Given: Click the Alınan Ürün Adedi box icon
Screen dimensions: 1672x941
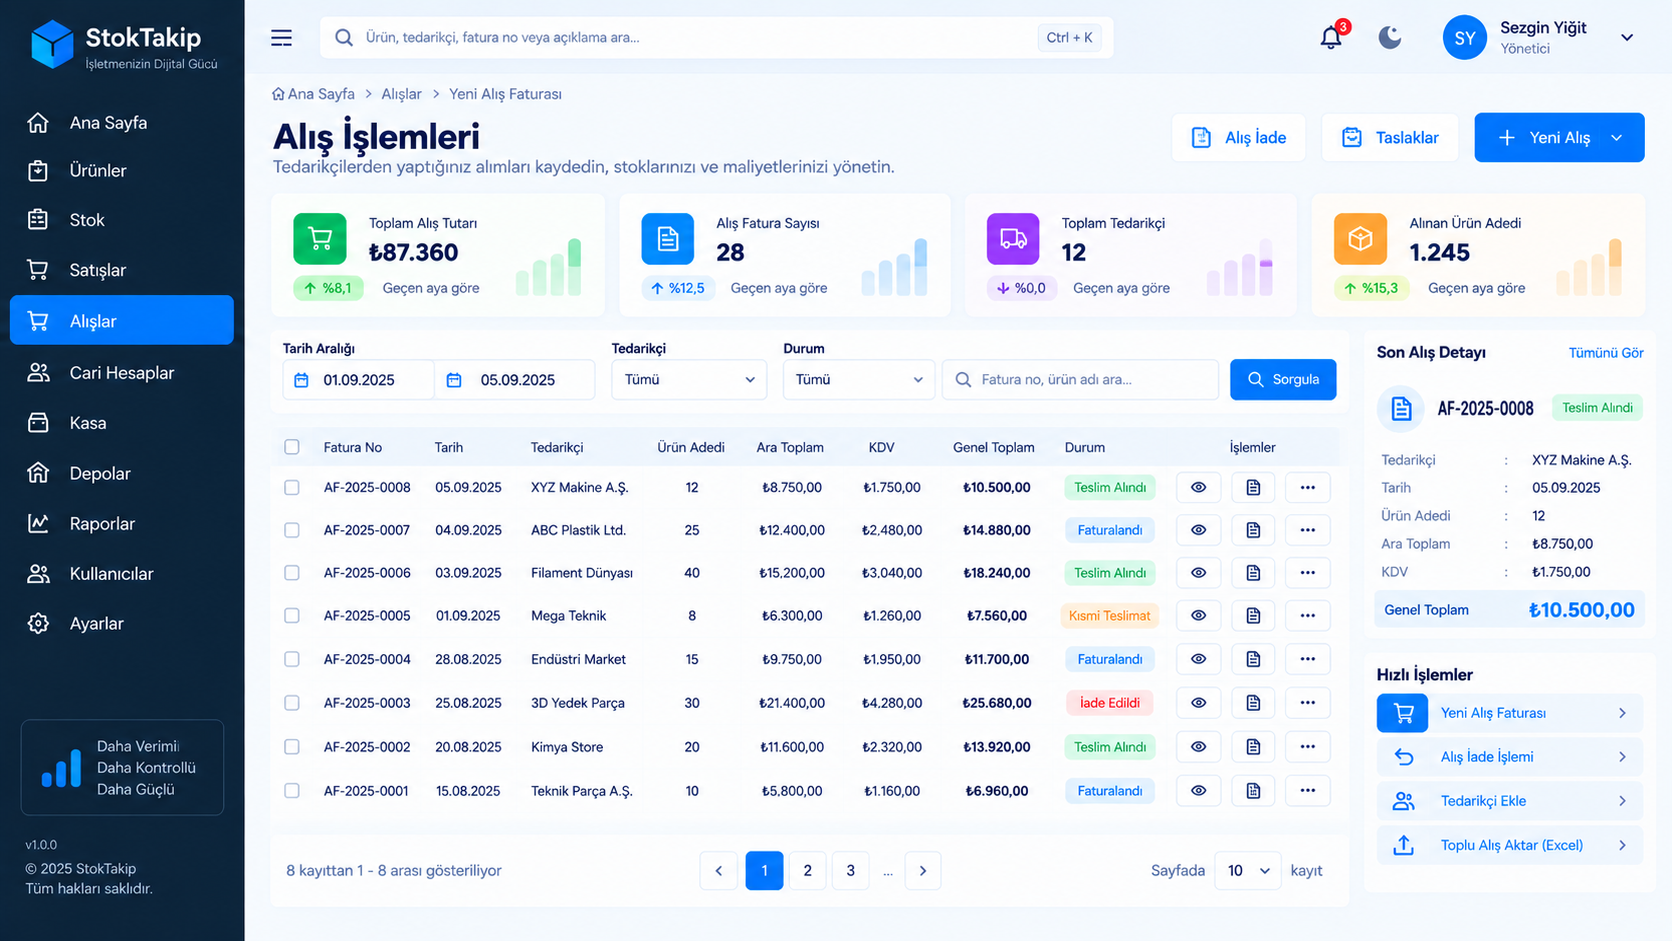Looking at the screenshot, I should (x=1360, y=239).
